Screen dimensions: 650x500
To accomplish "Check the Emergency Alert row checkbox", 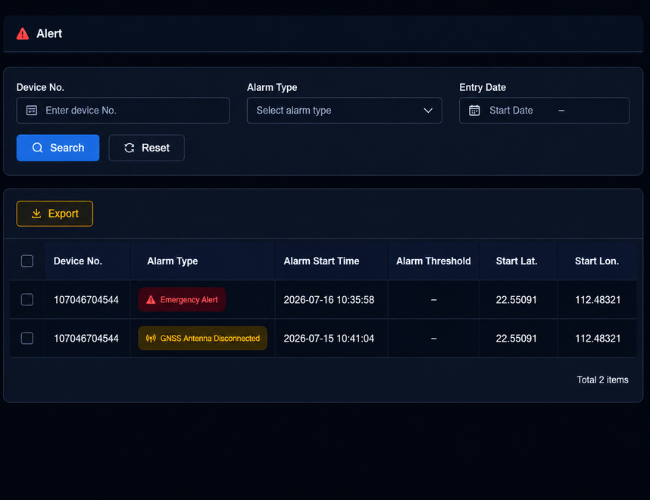I will coord(27,299).
